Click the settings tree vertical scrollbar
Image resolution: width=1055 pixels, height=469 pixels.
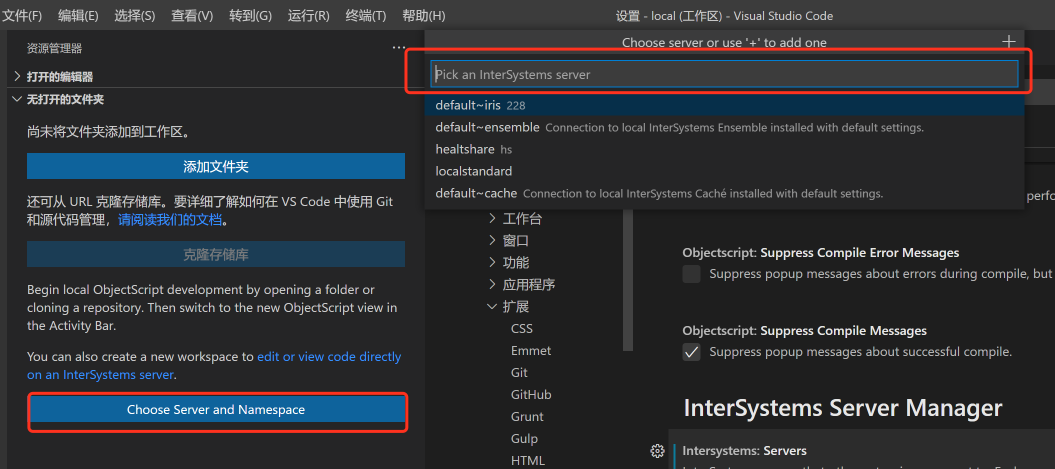point(628,279)
